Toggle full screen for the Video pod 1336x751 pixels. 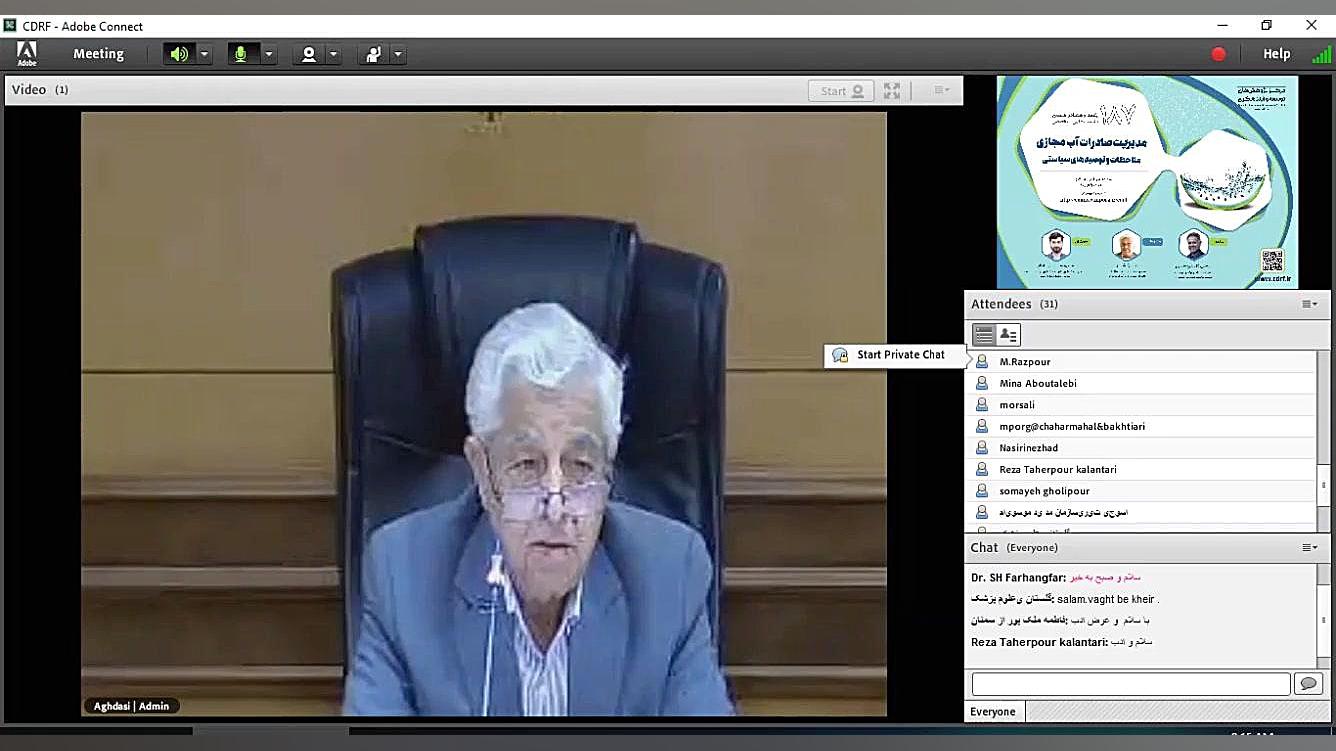(x=892, y=91)
